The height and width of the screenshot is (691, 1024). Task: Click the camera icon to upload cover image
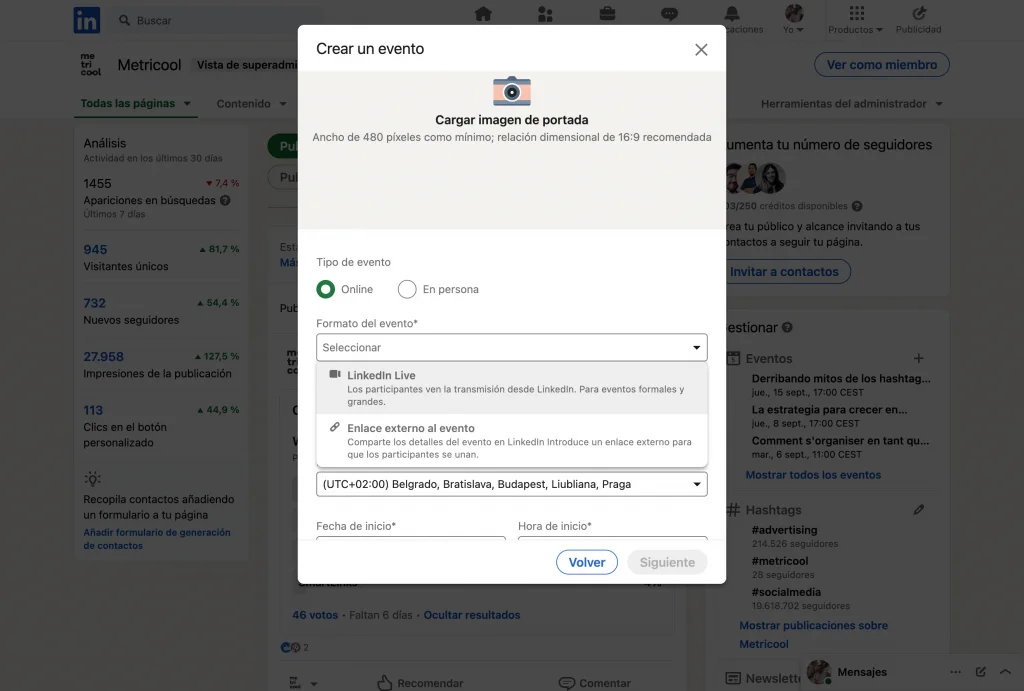(x=511, y=91)
